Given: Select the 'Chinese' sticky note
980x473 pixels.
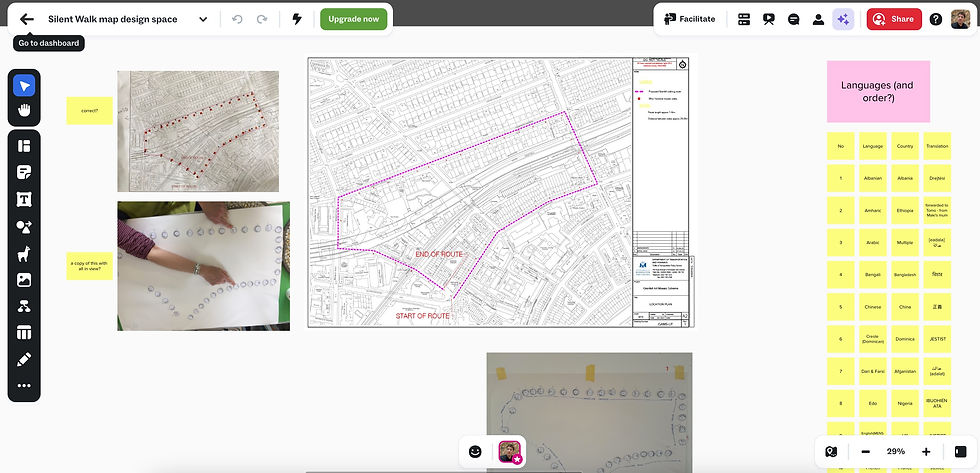Looking at the screenshot, I should [872, 307].
